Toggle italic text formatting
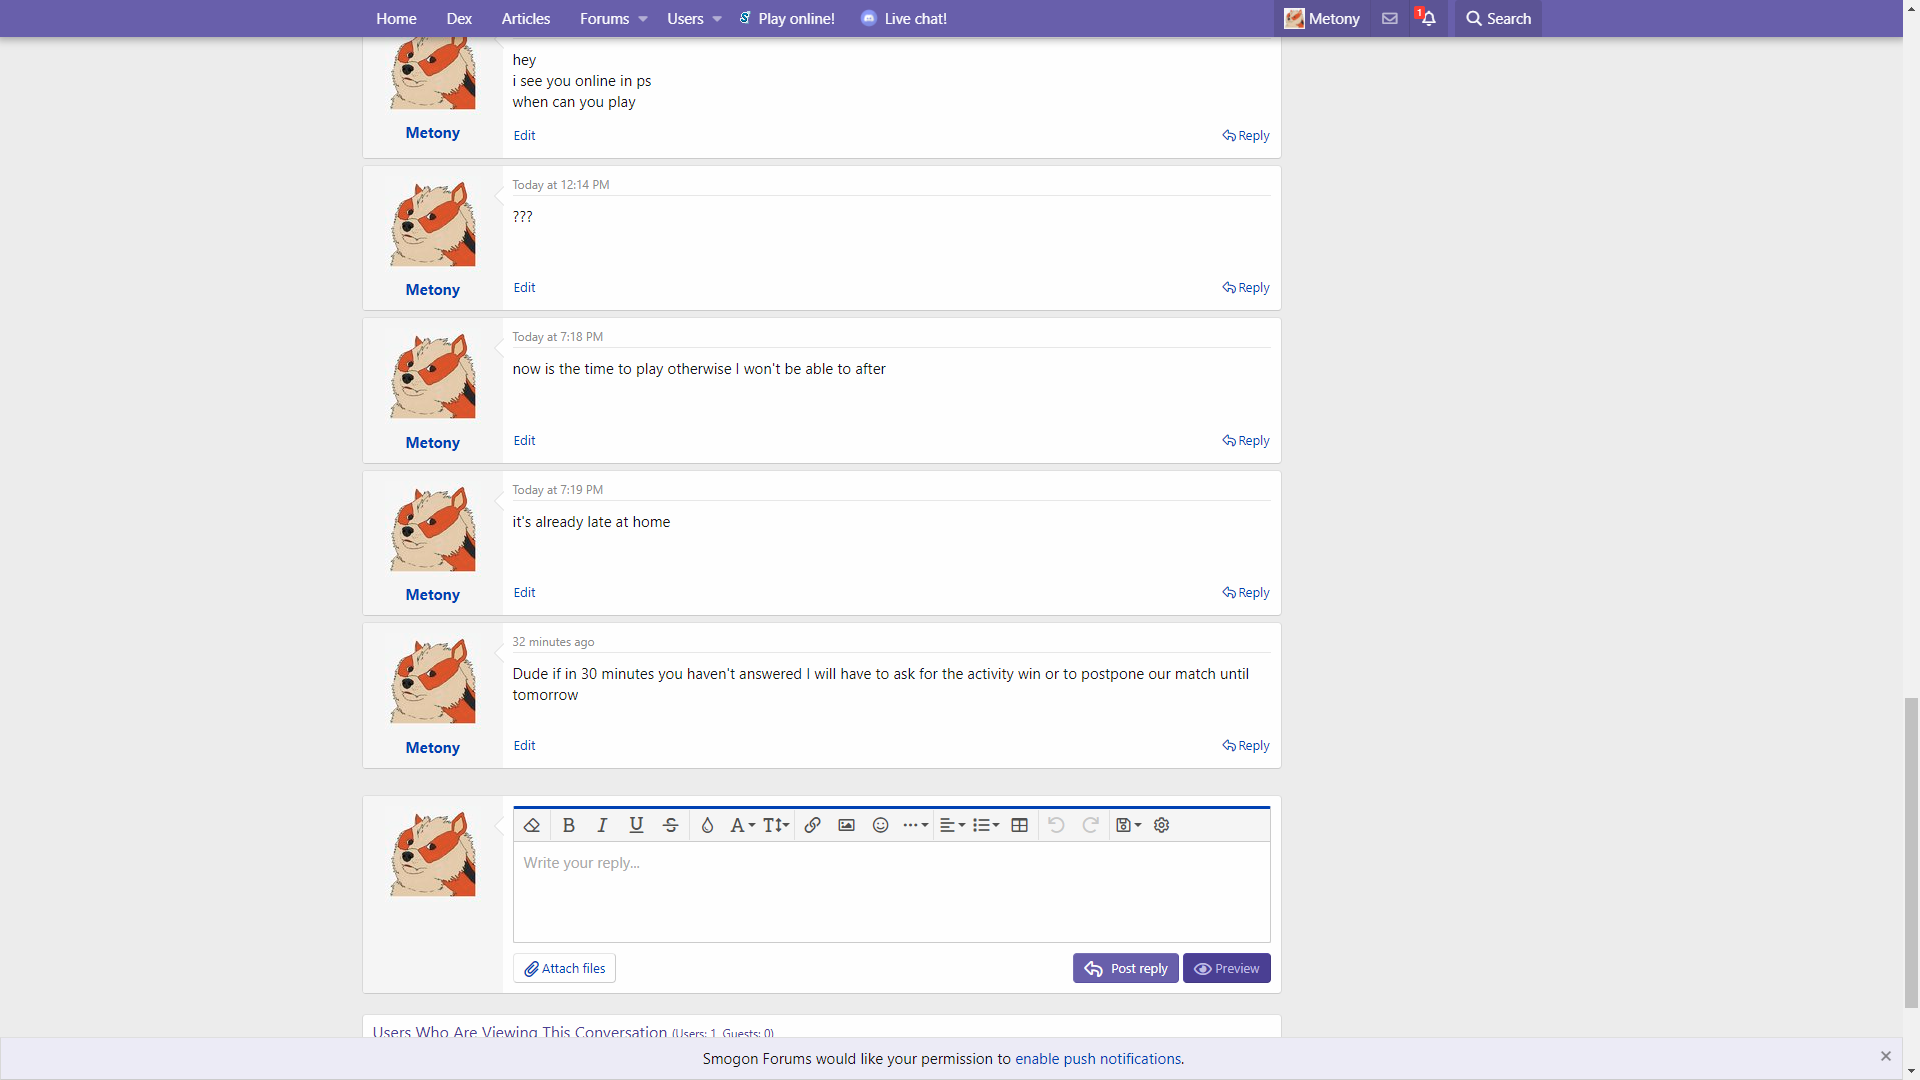This screenshot has height=1080, width=1920. tap(602, 825)
